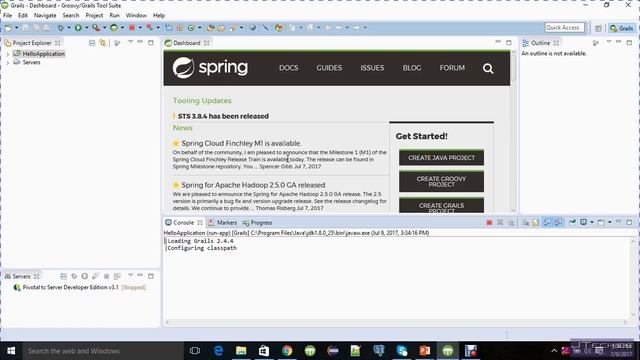Open Spring Cloud Finchley M1 news link
This screenshot has height=360, width=640.
pos(241,143)
